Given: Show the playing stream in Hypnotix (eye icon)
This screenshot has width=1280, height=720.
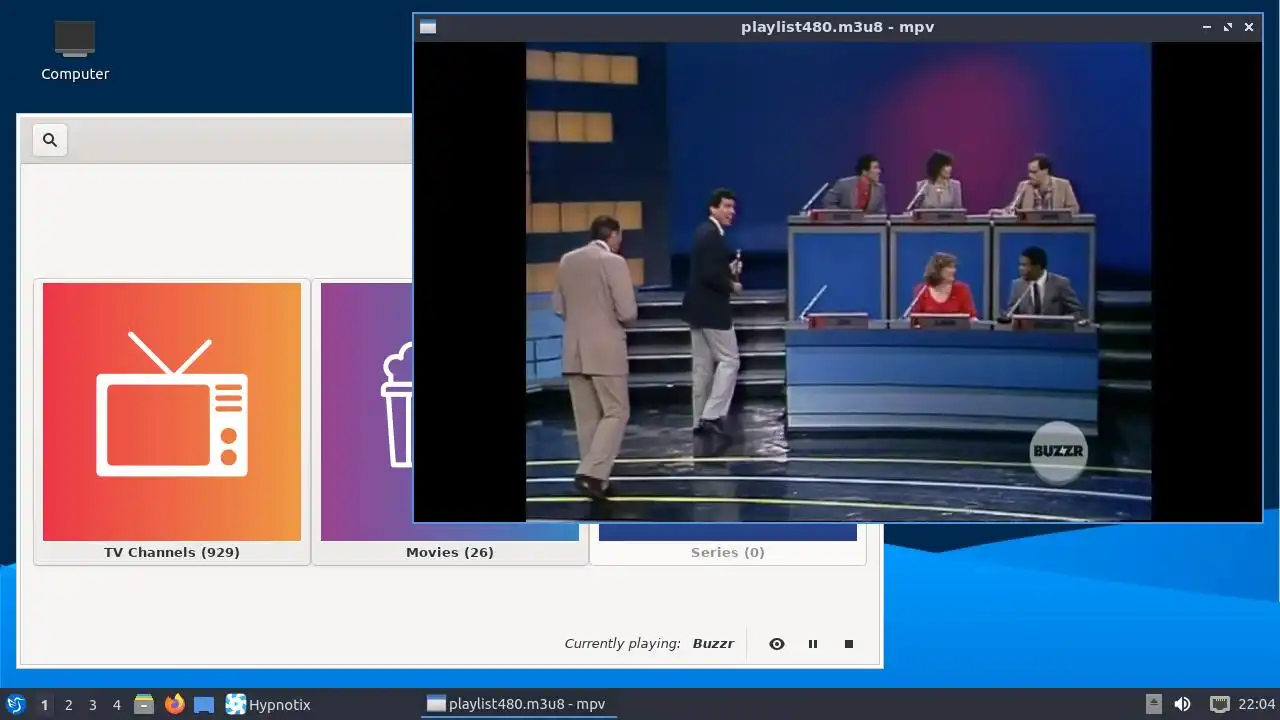Looking at the screenshot, I should [777, 644].
